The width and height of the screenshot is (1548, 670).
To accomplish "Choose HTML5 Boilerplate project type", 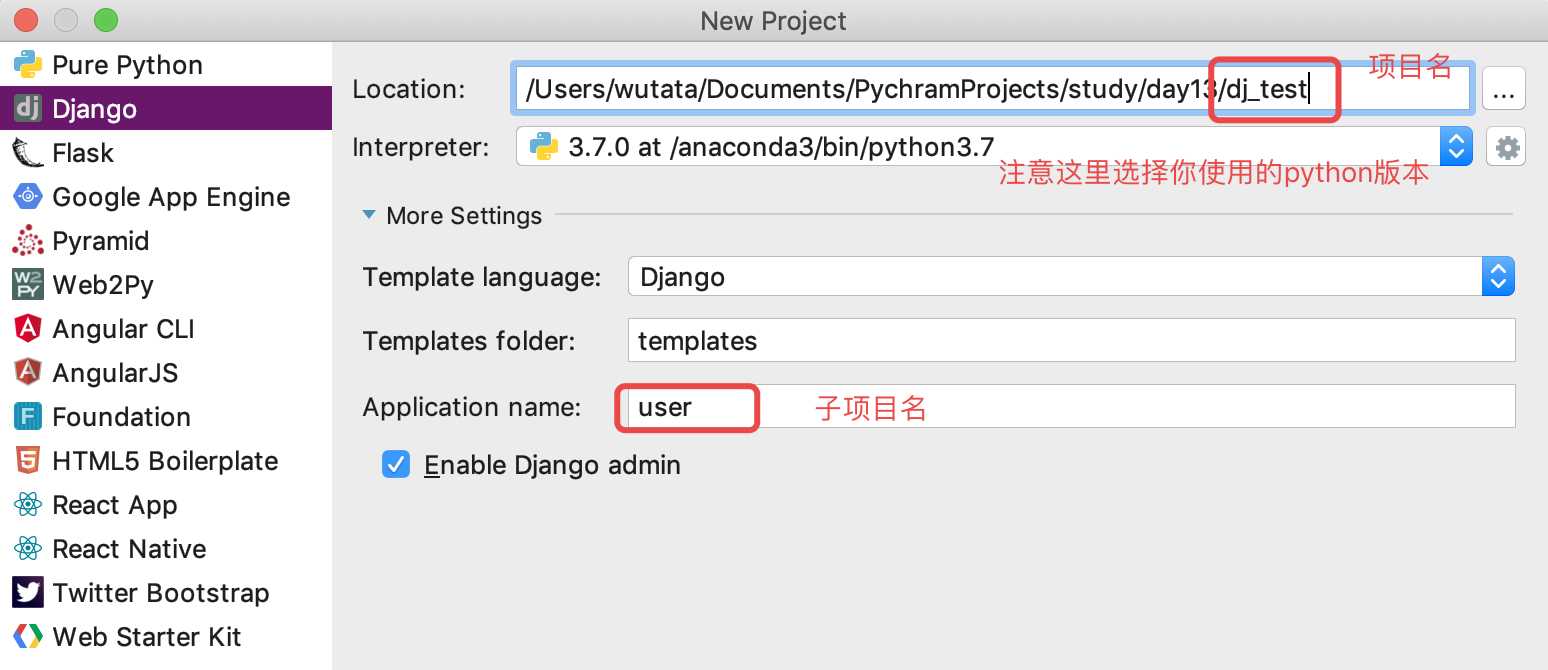I will (x=165, y=461).
